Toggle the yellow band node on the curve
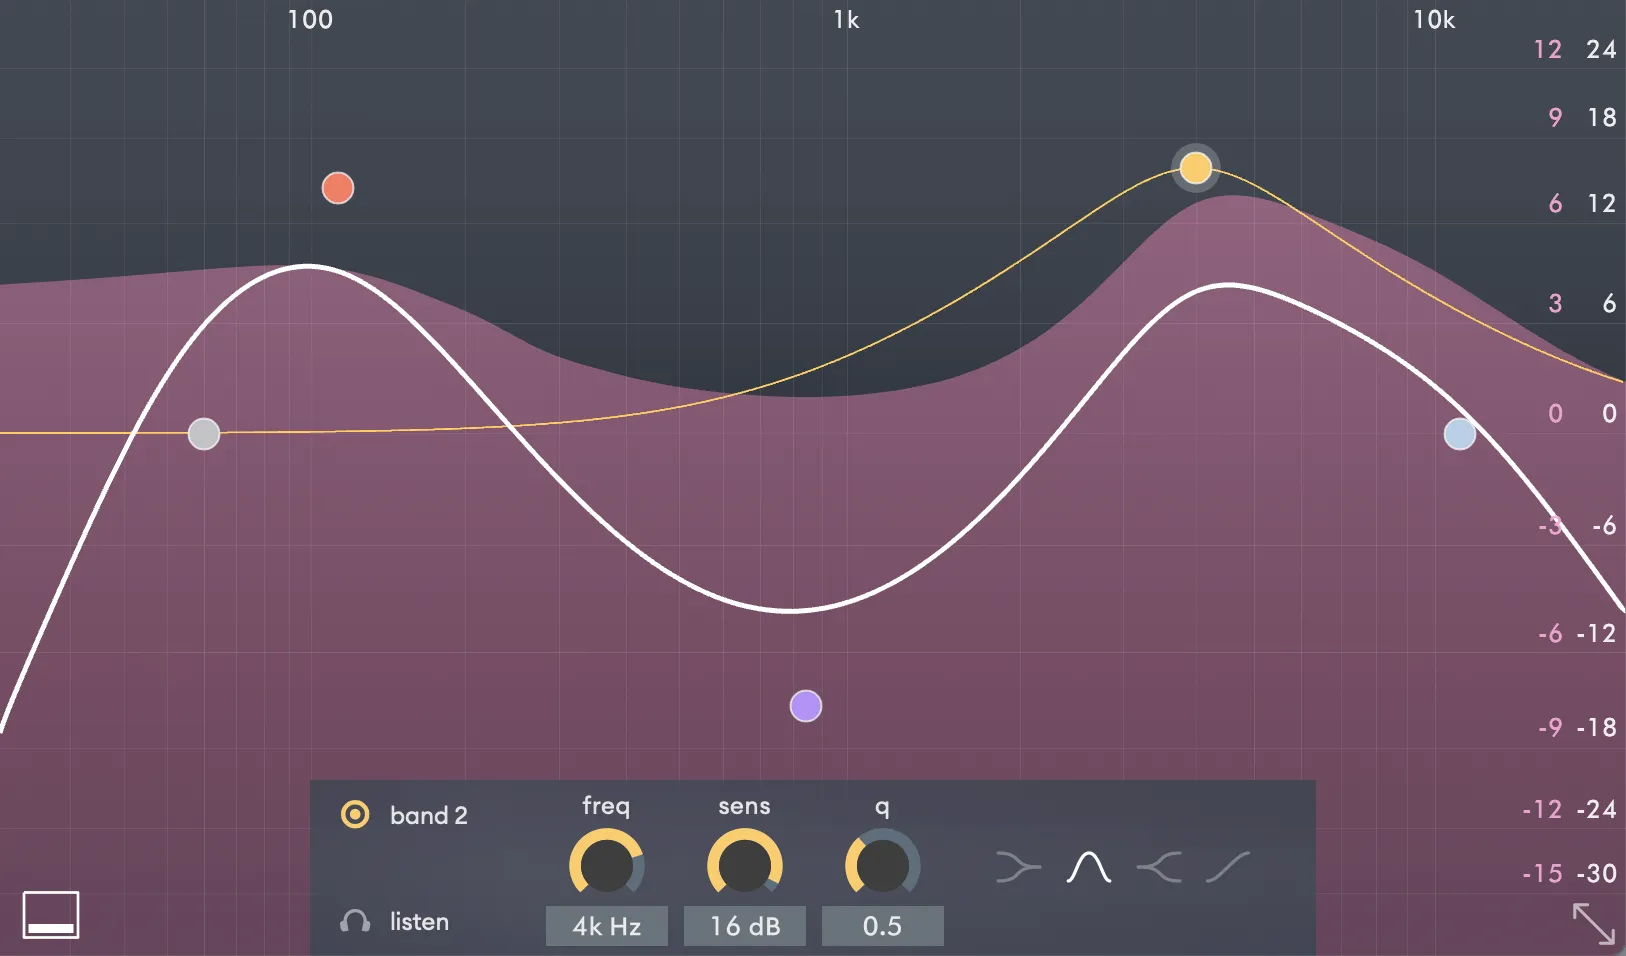Viewport: 1626px width, 956px height. coord(1196,168)
